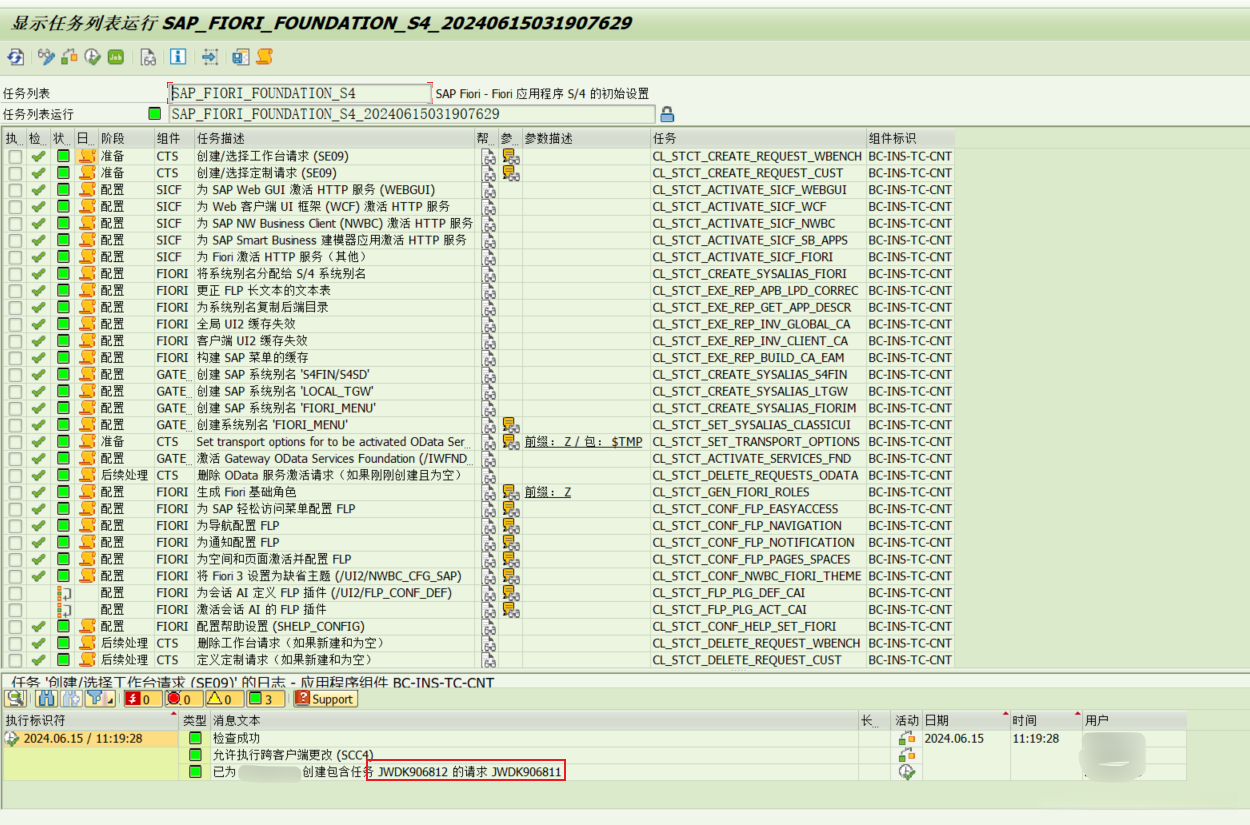Image resolution: width=1250 pixels, height=825 pixels.
Task: Click the '执行标识符' log column header
Action: pos(93,720)
